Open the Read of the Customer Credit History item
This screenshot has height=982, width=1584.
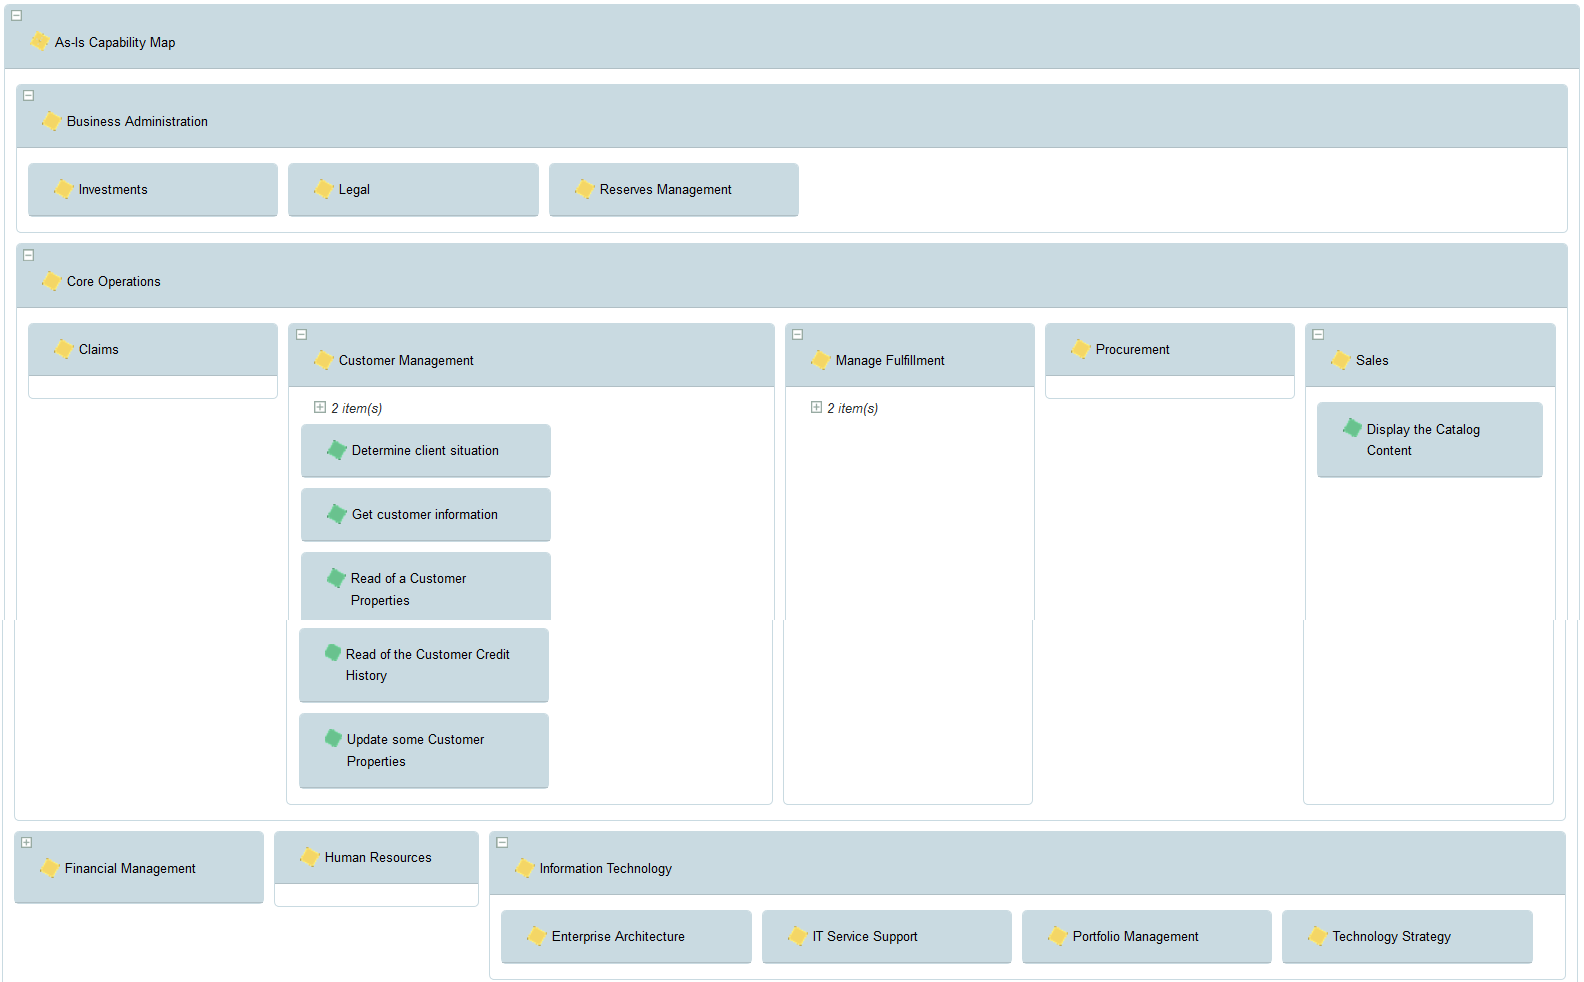tap(427, 664)
